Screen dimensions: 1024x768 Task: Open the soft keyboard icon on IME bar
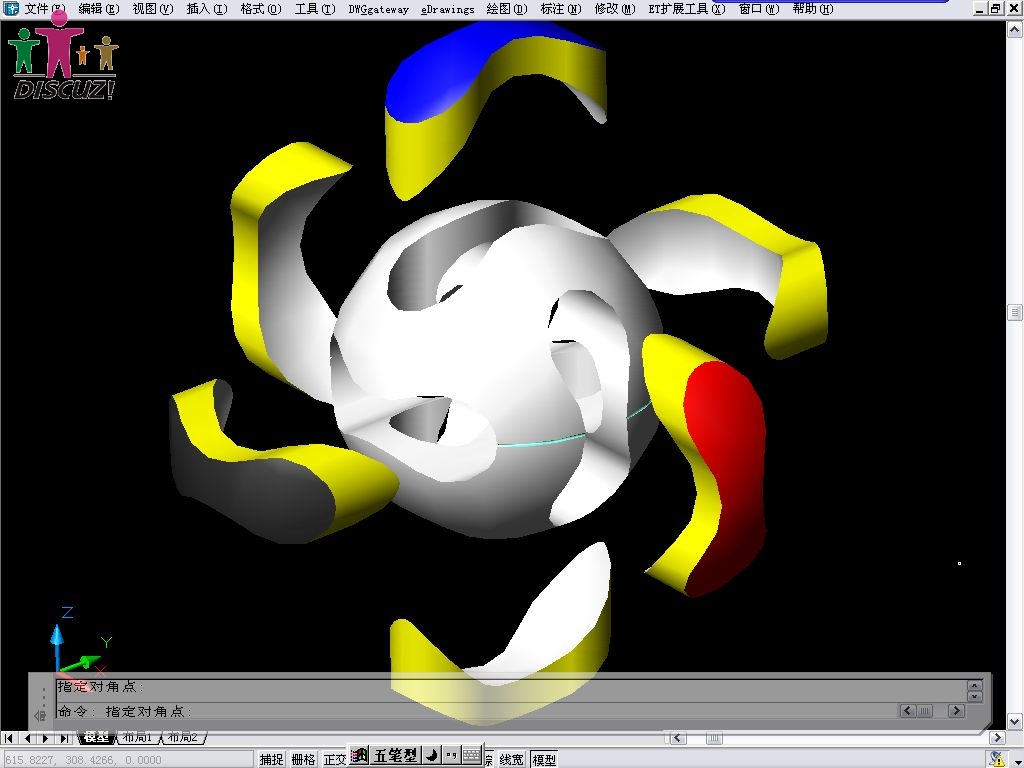point(472,755)
